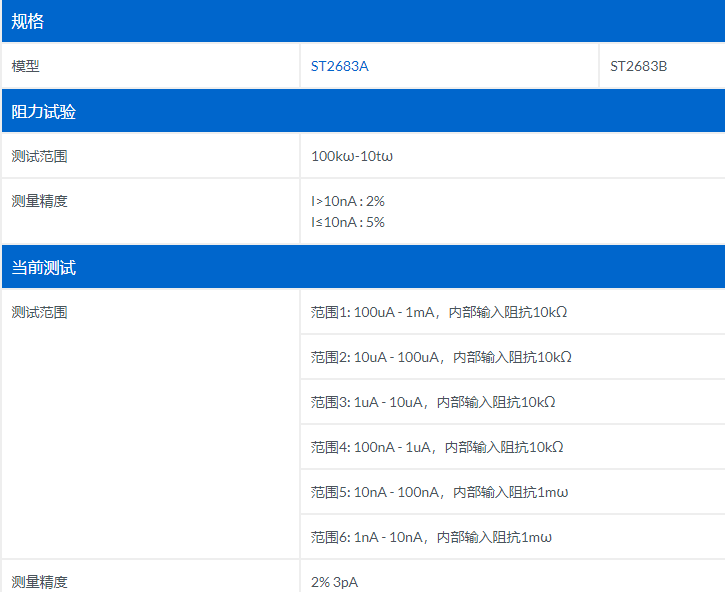This screenshot has height=592, width=725.
Task: Click the 2% 3pA accuracy value
Action: 334,582
